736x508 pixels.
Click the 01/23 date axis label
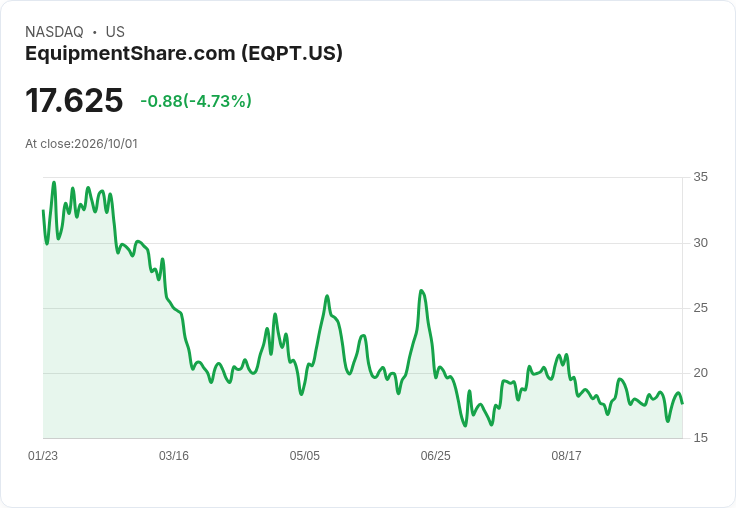coord(43,456)
